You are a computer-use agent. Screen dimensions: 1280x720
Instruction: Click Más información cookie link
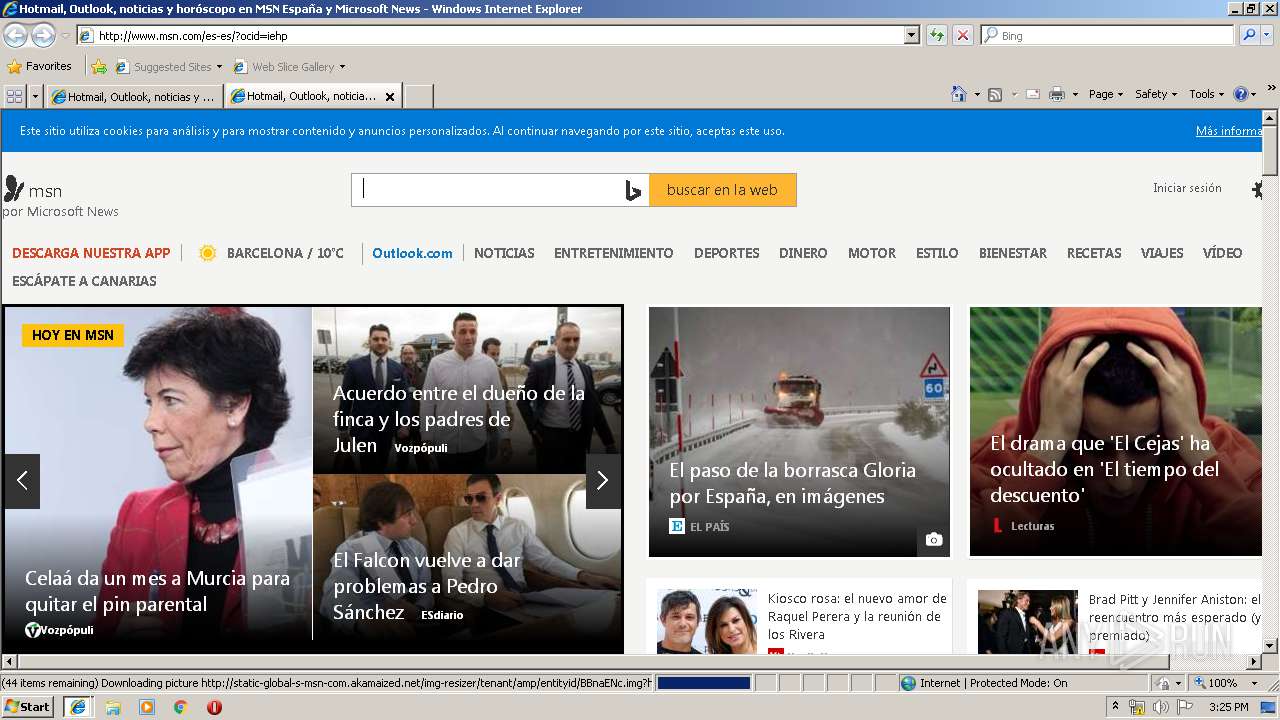1229,131
